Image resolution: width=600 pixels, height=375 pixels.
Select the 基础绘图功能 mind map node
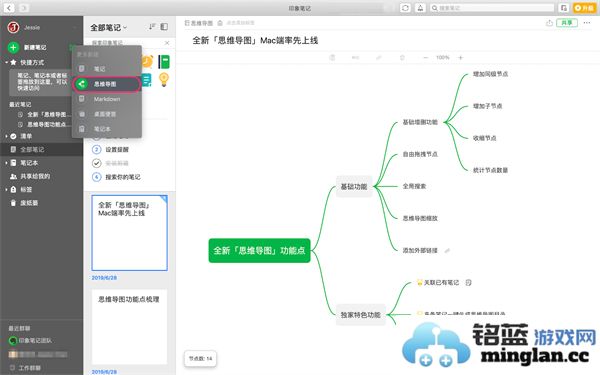point(420,122)
